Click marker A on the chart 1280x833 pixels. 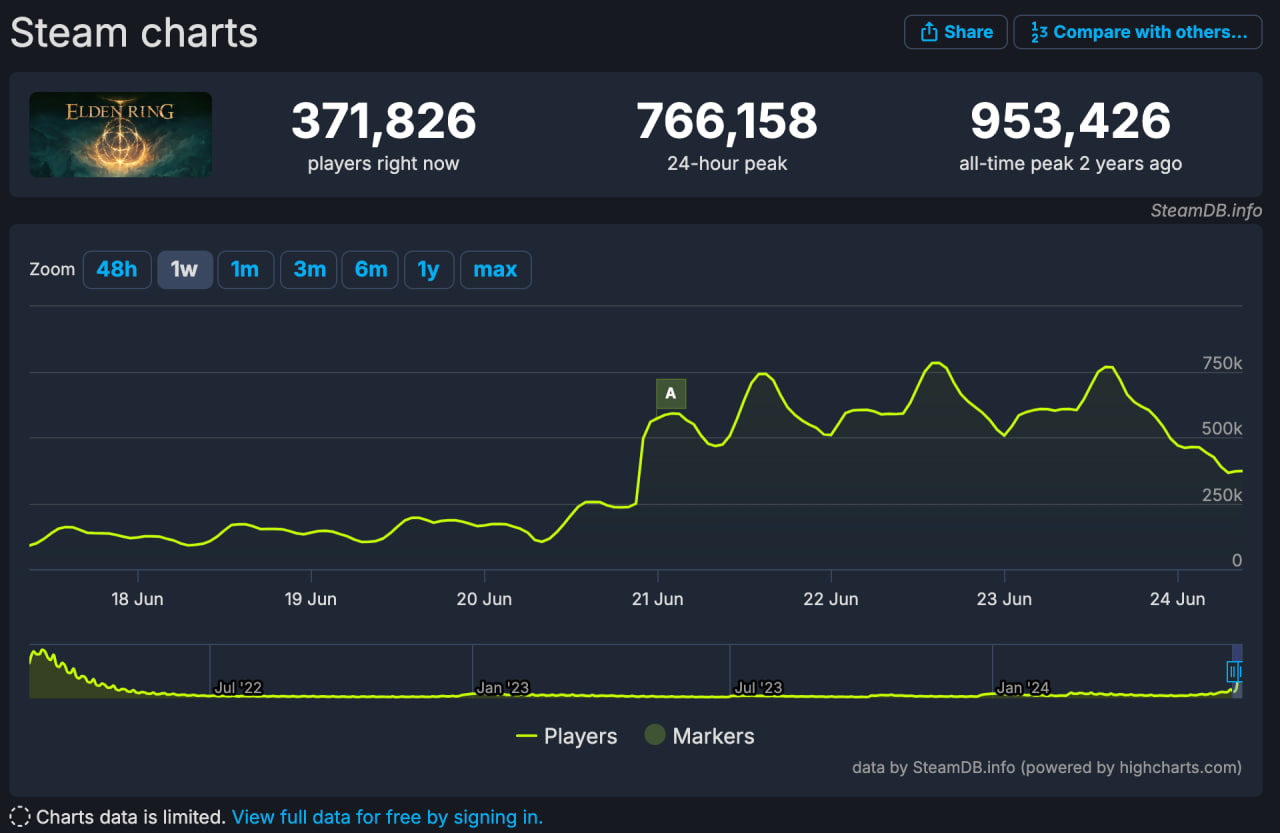pyautogui.click(x=671, y=394)
